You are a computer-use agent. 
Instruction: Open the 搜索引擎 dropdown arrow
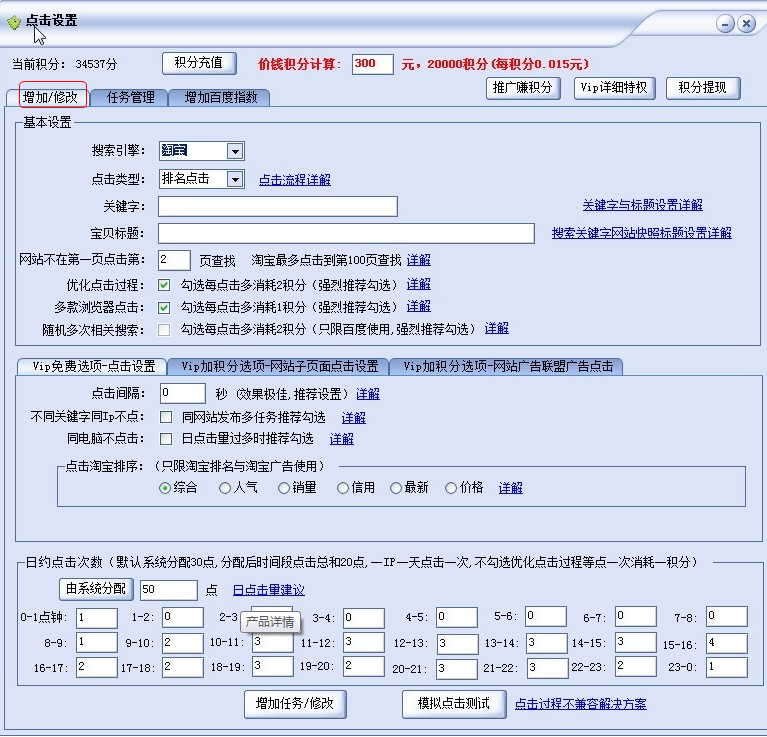(235, 151)
